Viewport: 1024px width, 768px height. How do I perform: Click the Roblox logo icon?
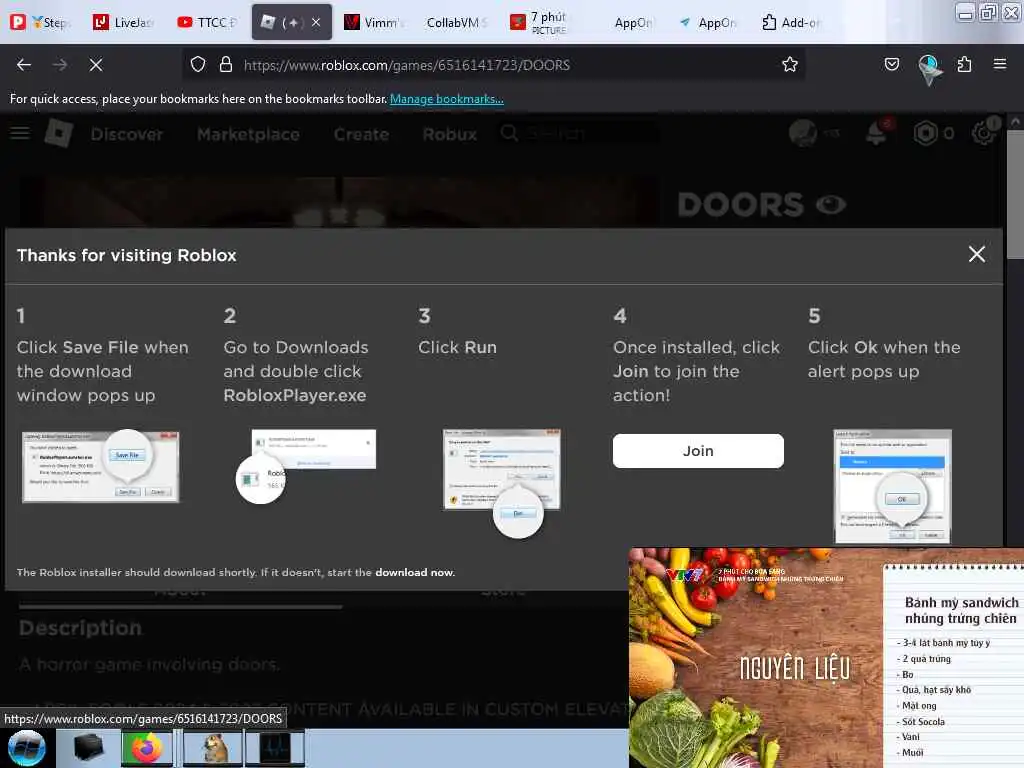coord(59,133)
